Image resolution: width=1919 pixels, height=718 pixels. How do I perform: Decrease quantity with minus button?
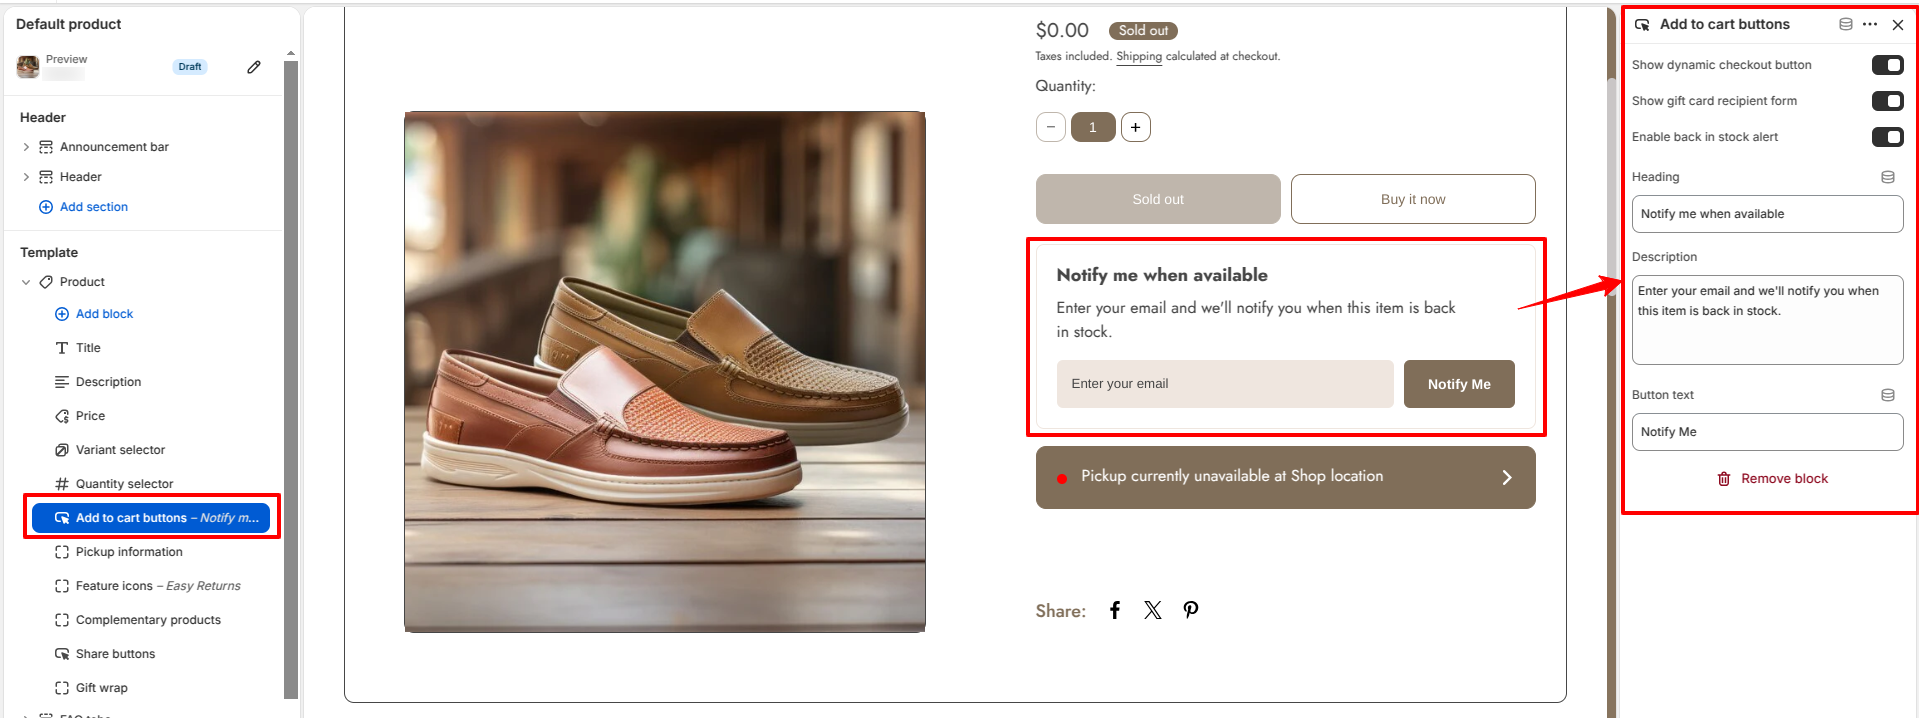pyautogui.click(x=1051, y=127)
